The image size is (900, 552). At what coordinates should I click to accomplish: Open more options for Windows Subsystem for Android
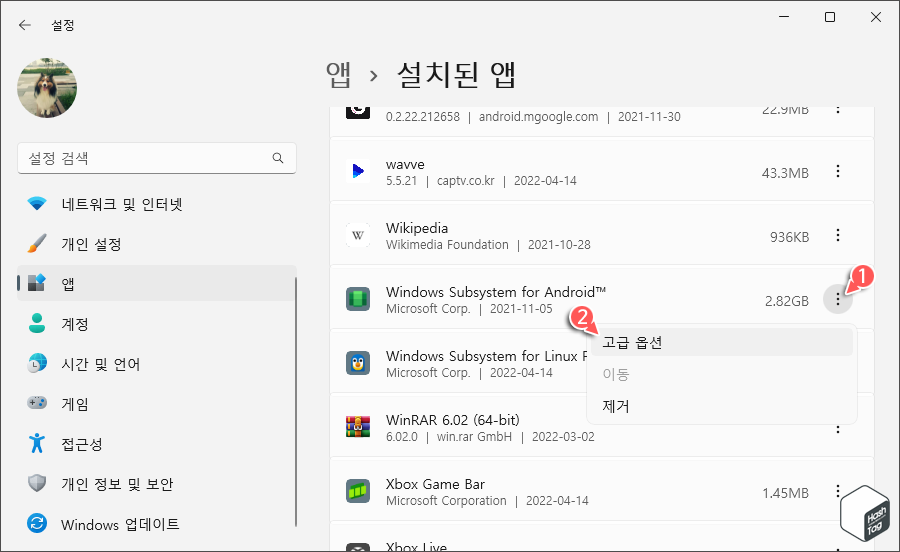837,299
